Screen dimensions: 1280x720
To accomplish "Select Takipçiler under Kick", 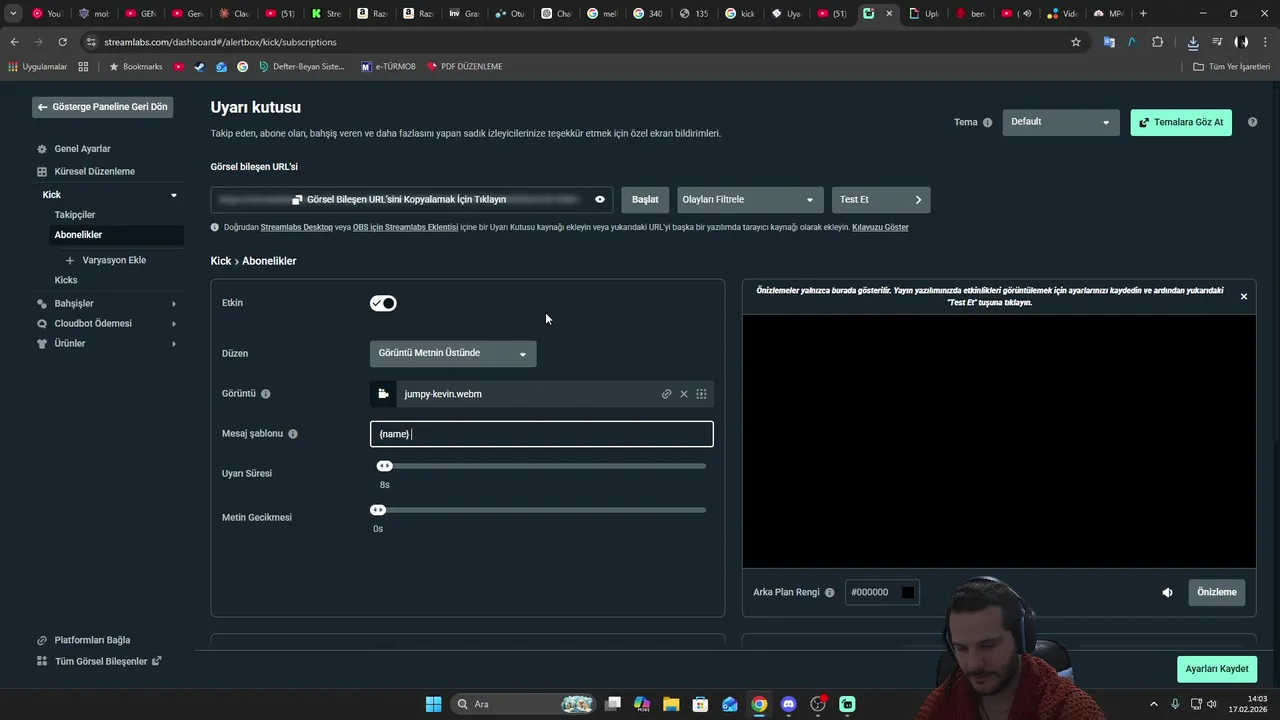I will (x=75, y=215).
